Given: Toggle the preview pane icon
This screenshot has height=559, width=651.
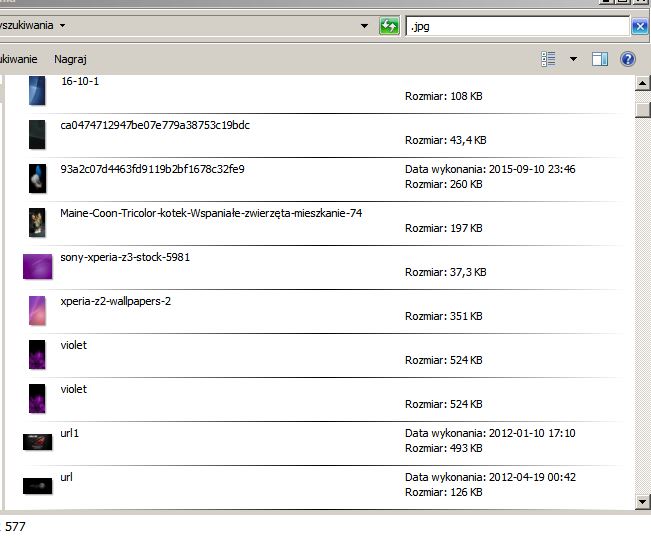Looking at the screenshot, I should pos(600,59).
